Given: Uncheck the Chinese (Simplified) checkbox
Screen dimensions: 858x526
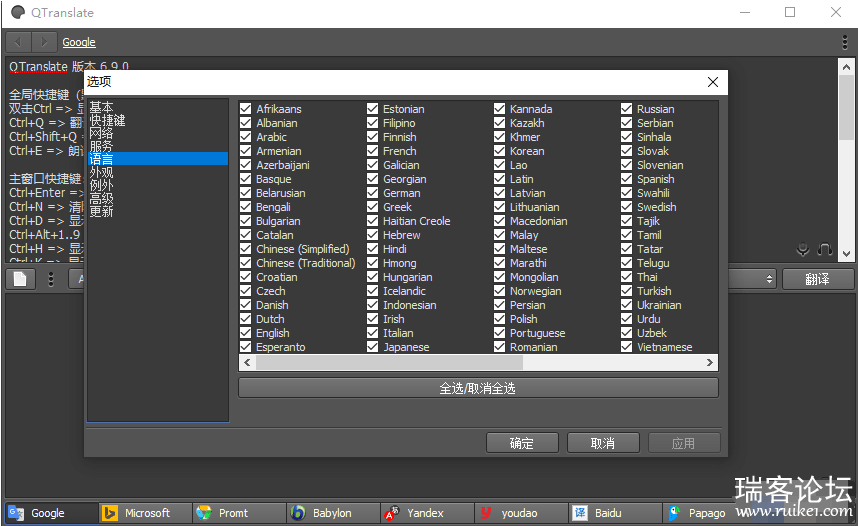Looking at the screenshot, I should click(x=246, y=248).
